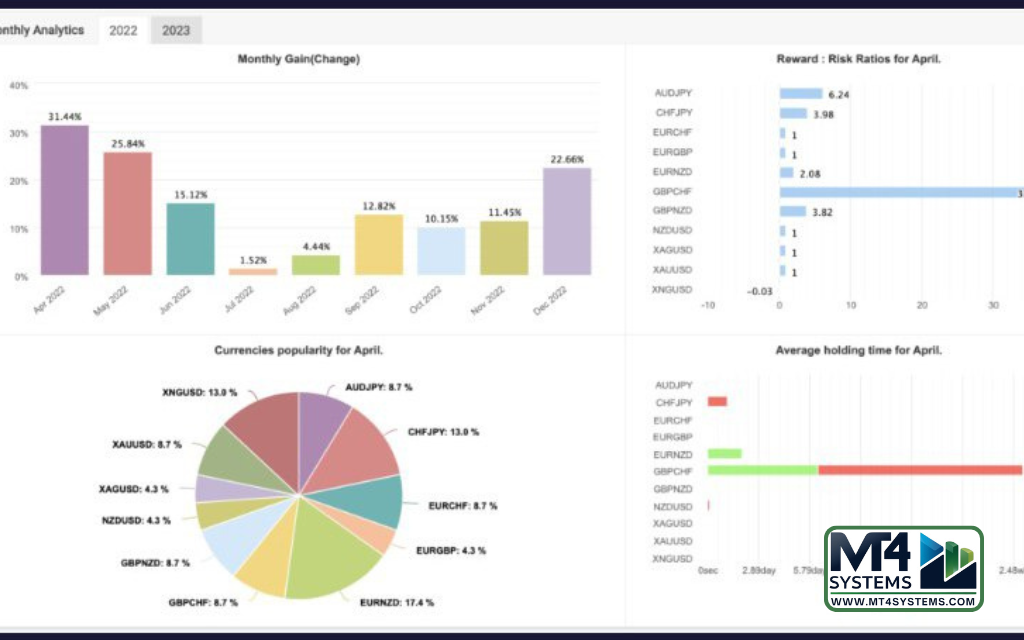Image resolution: width=1024 pixels, height=640 pixels.
Task: Select the CHFJPY 13.0% pie slice
Action: point(355,445)
